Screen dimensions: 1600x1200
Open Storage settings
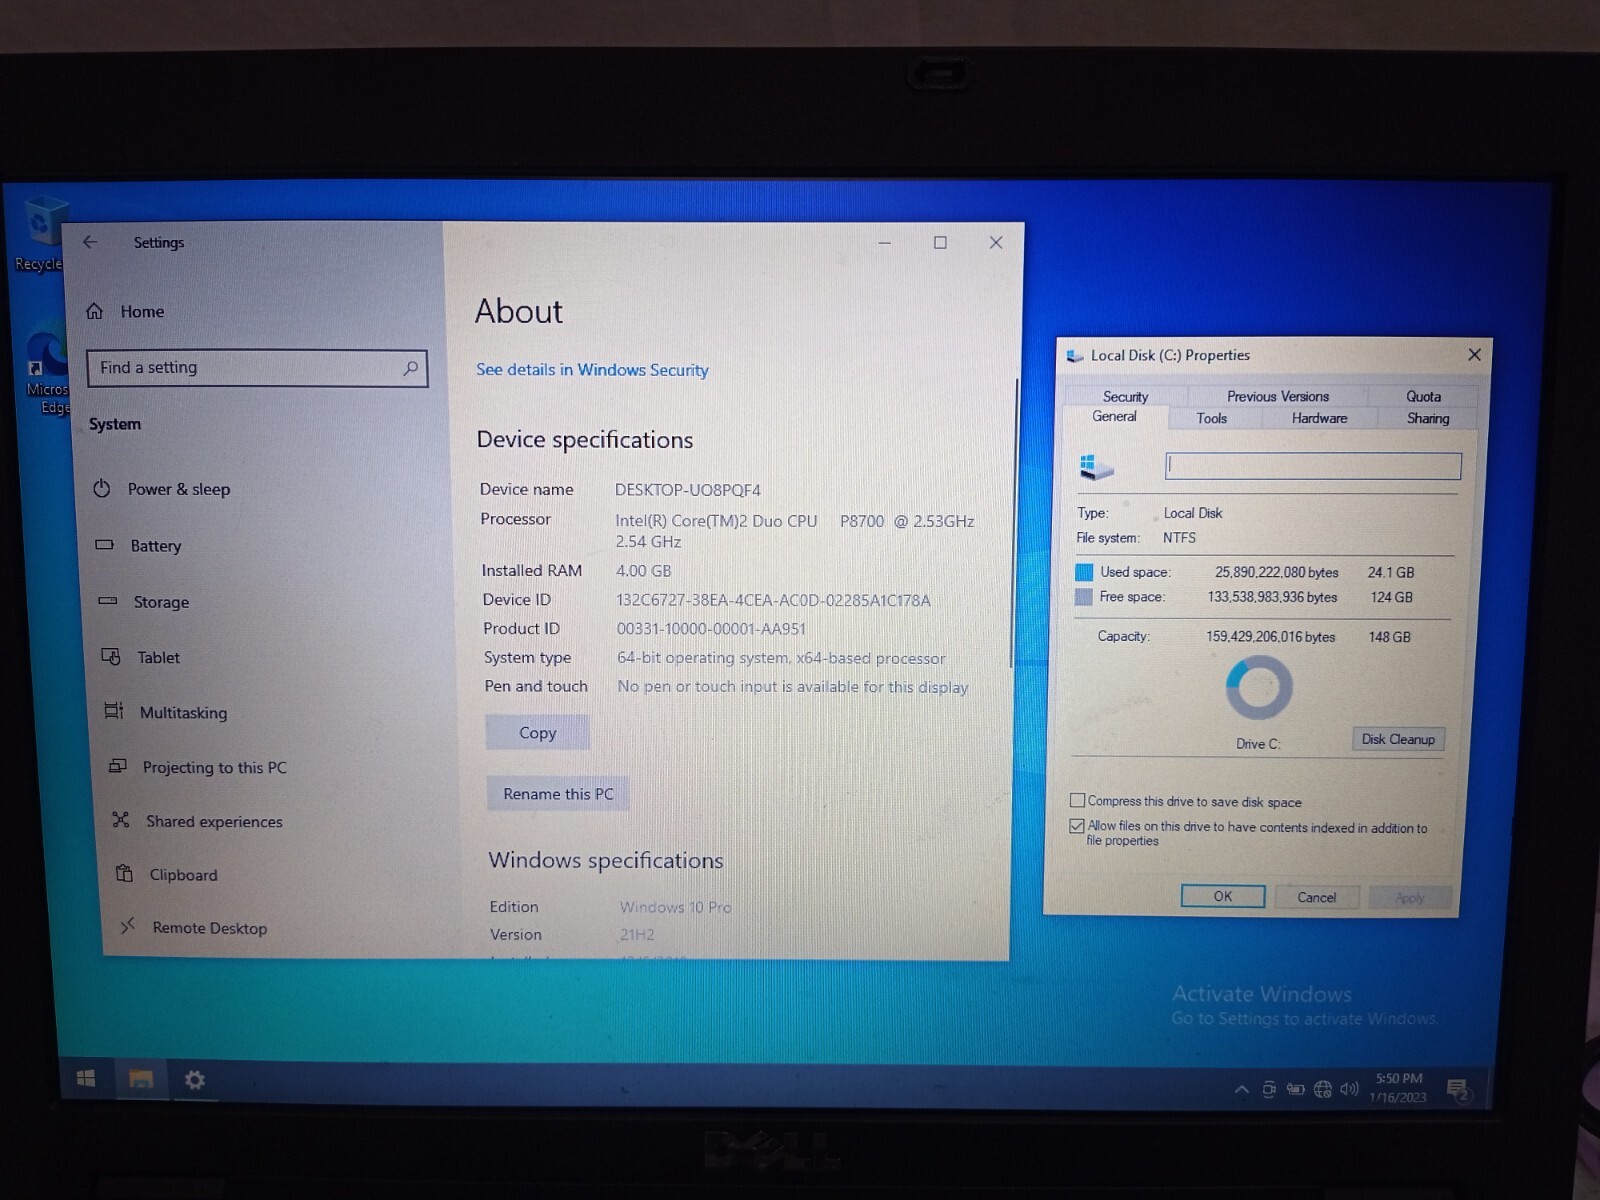click(x=144, y=601)
